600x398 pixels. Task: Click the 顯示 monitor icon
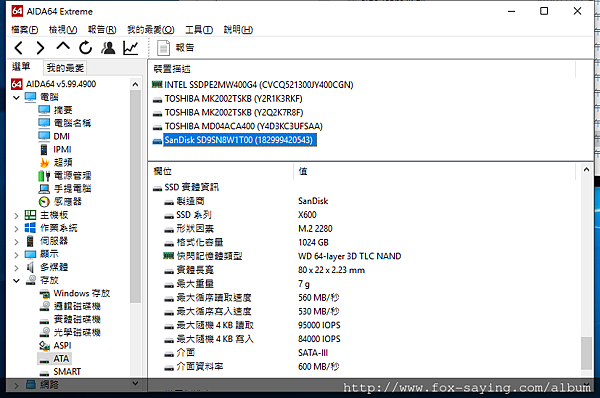[30, 254]
